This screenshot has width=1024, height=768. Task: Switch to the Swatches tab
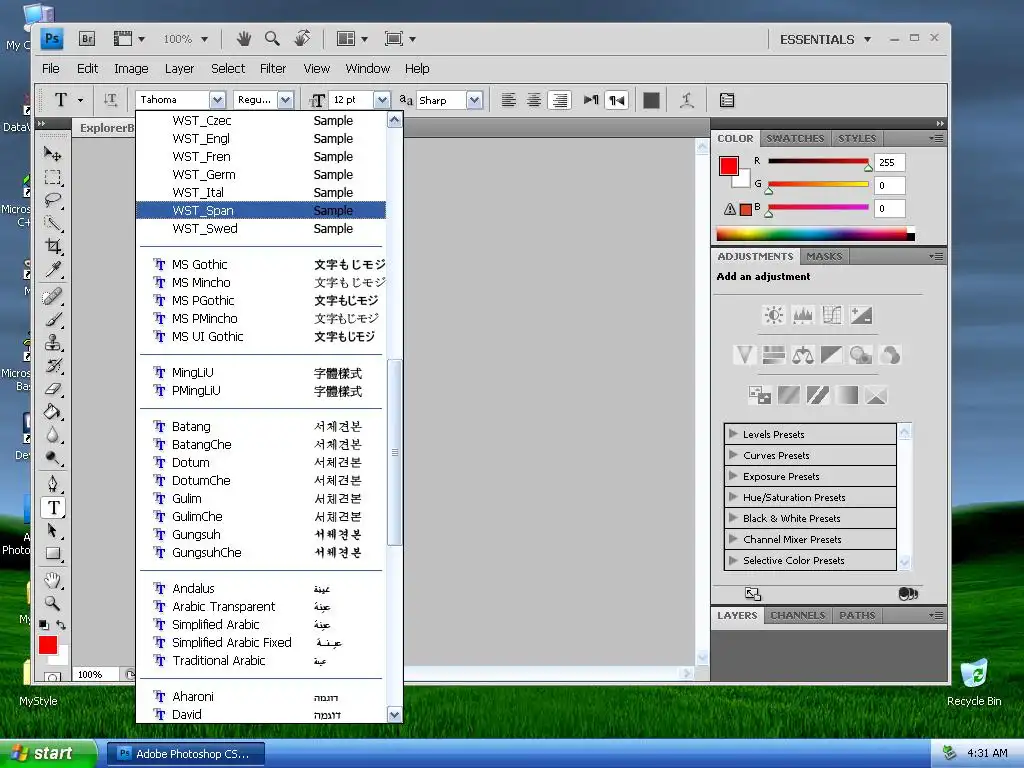point(795,138)
